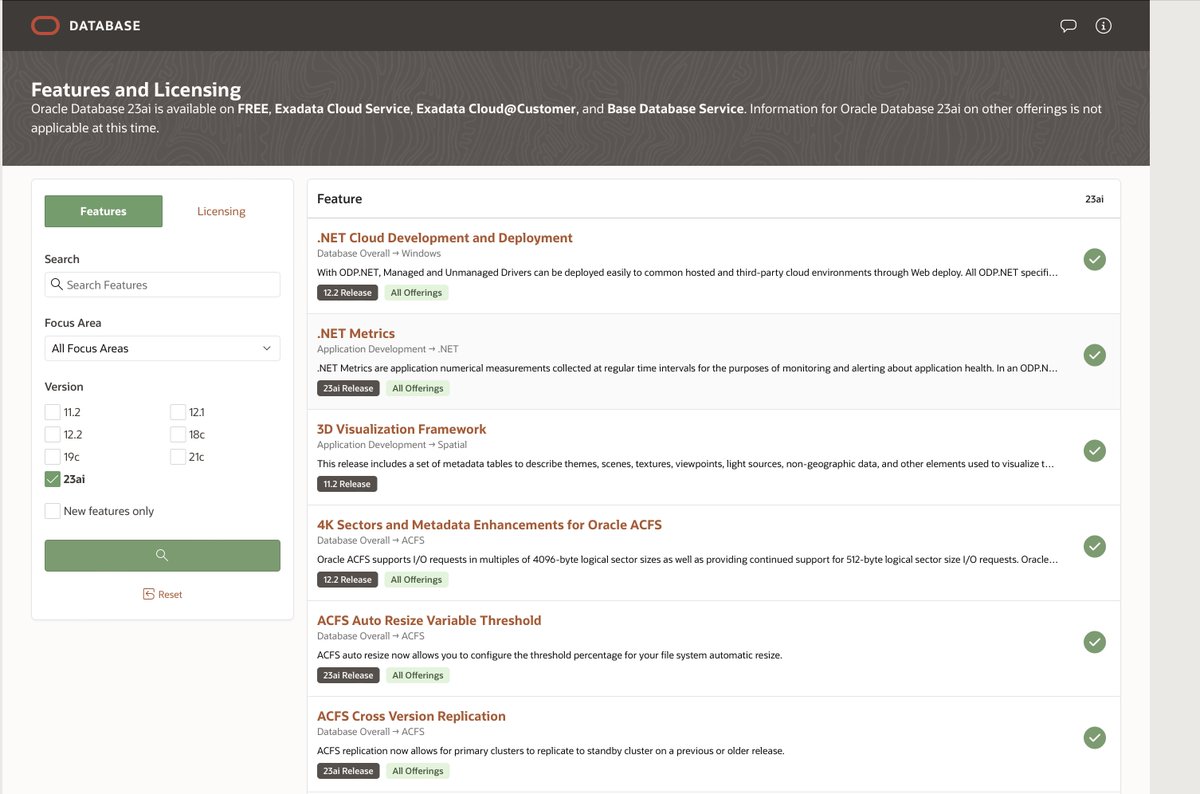
Task: Click the Oracle logo in the header
Action: coord(45,25)
